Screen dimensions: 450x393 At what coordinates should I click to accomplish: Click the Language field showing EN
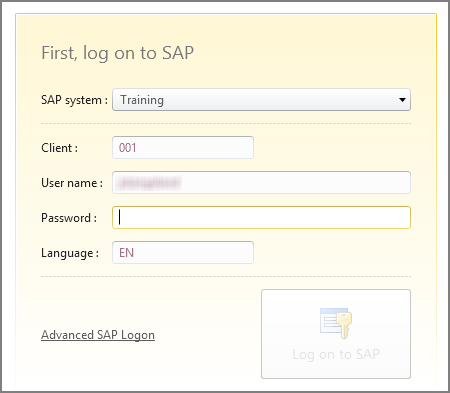183,252
